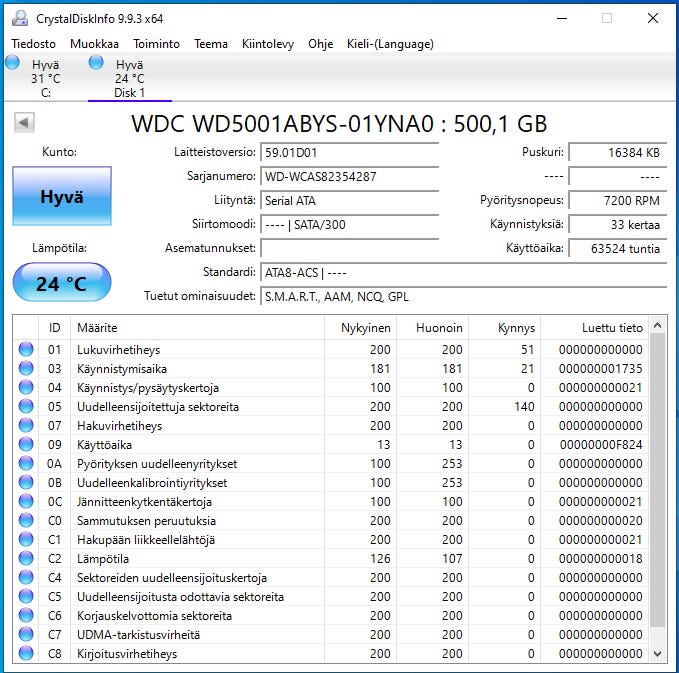Click status icon for Käynnistys/pysäytyskertoja row
The height and width of the screenshot is (673, 679).
[x=26, y=387]
